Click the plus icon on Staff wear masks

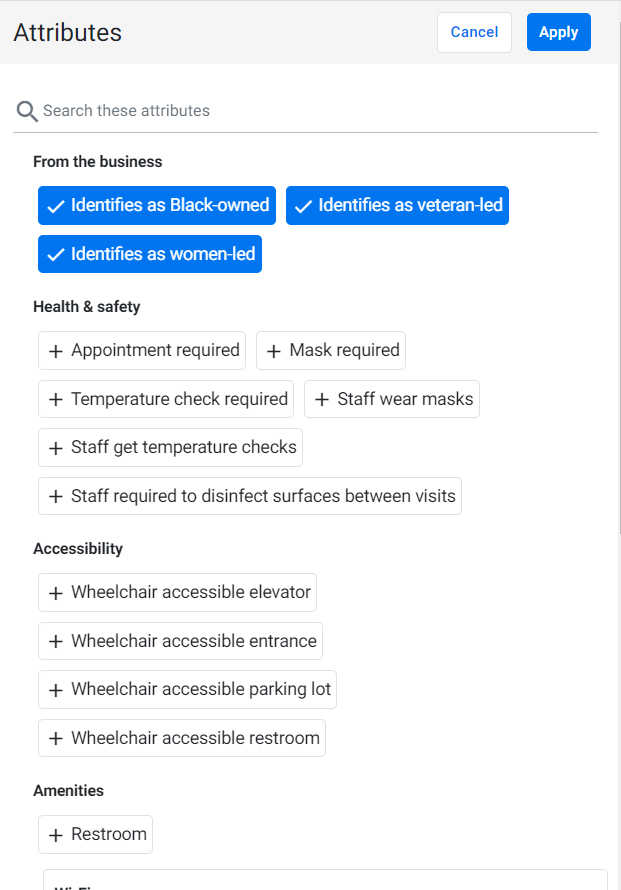click(322, 400)
